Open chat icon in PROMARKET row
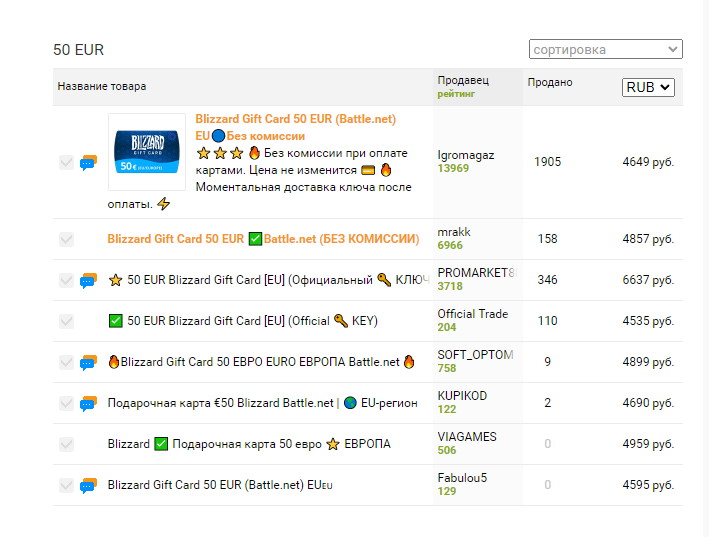Screen dimensions: 709x537 click(88, 280)
